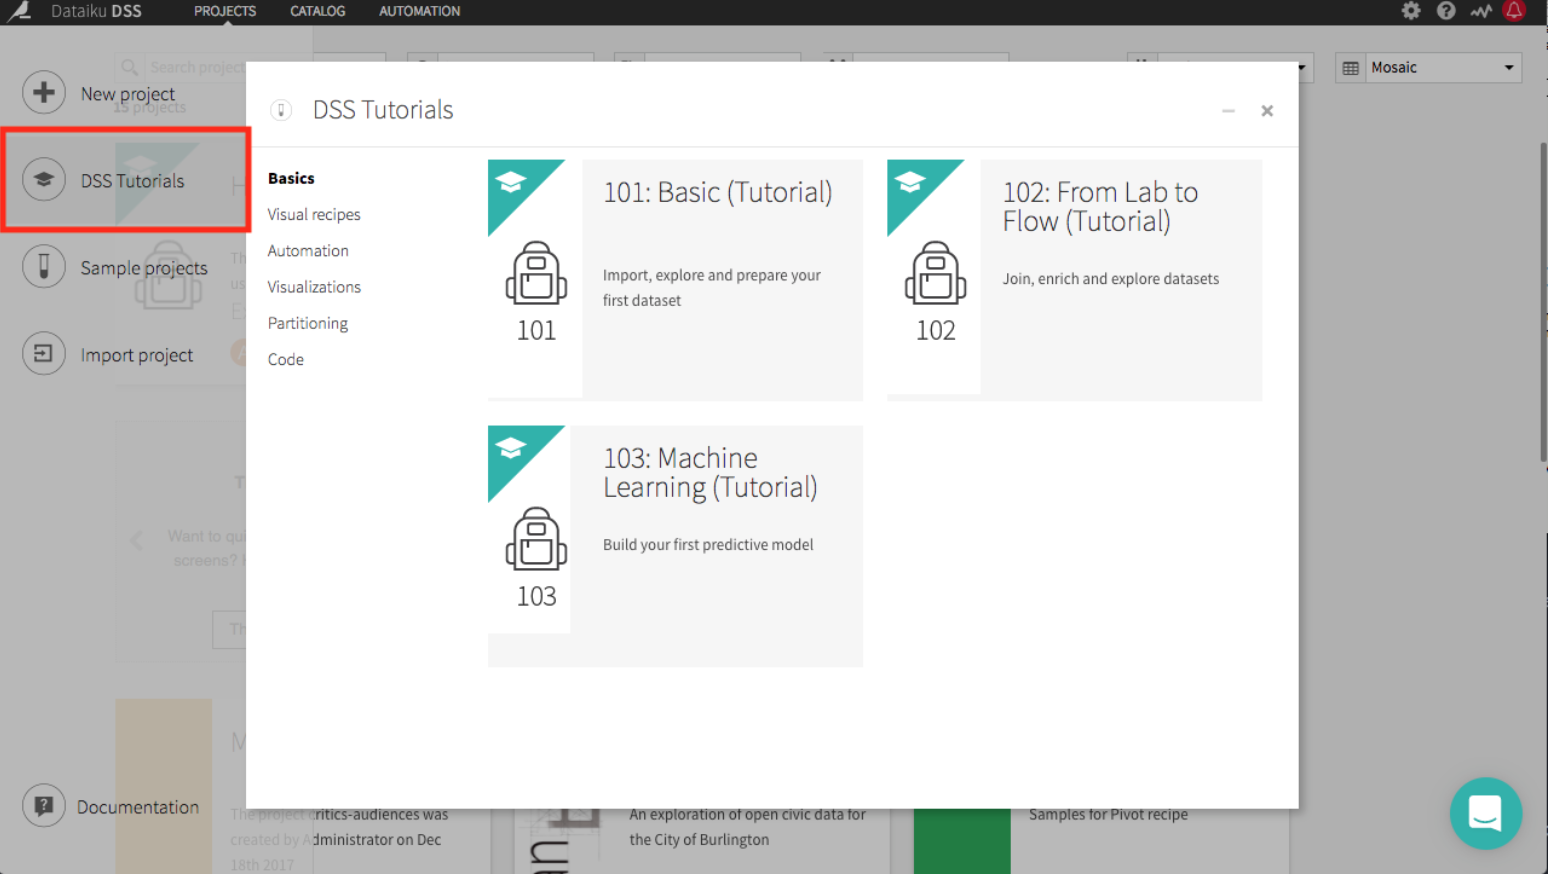Open the PROJECTS menu
The image size is (1548, 874).
coord(225,11)
